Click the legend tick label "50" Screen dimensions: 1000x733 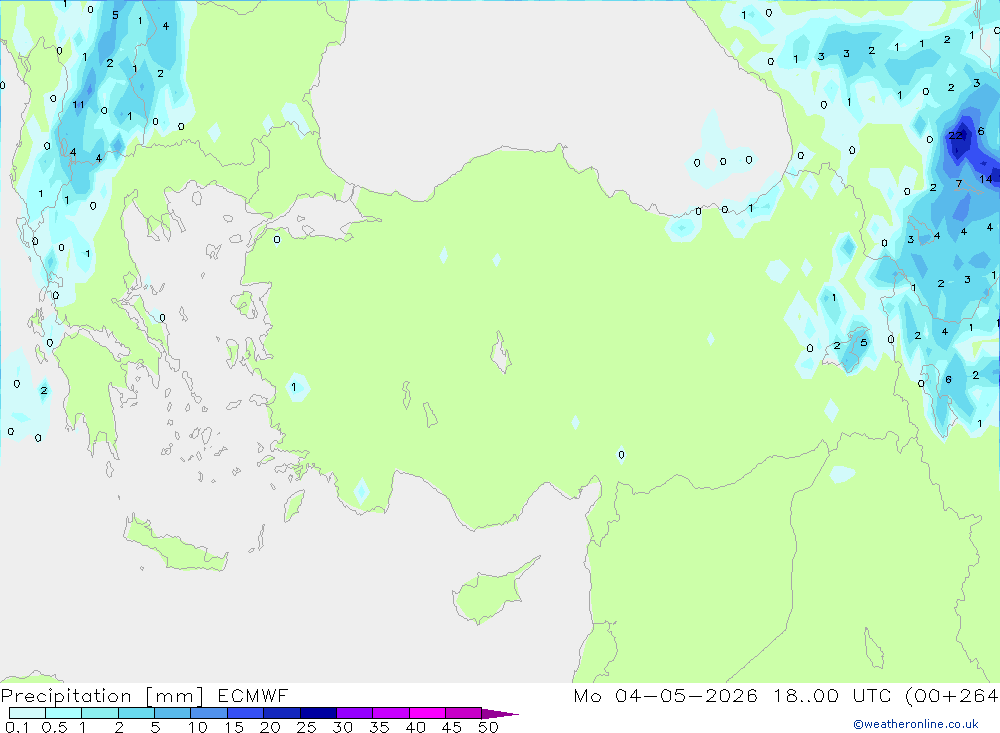tap(488, 727)
